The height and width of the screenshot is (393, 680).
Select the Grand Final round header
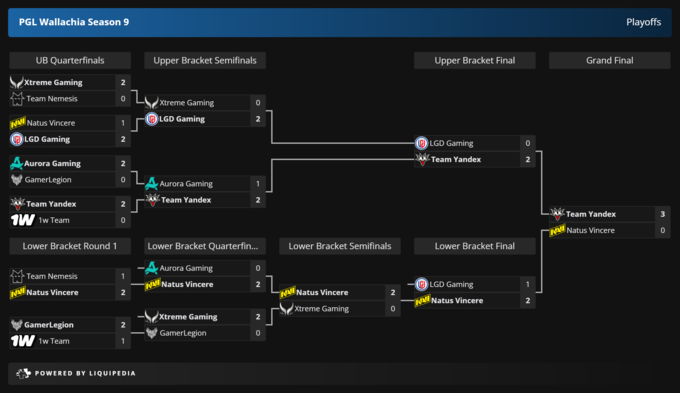click(x=609, y=60)
